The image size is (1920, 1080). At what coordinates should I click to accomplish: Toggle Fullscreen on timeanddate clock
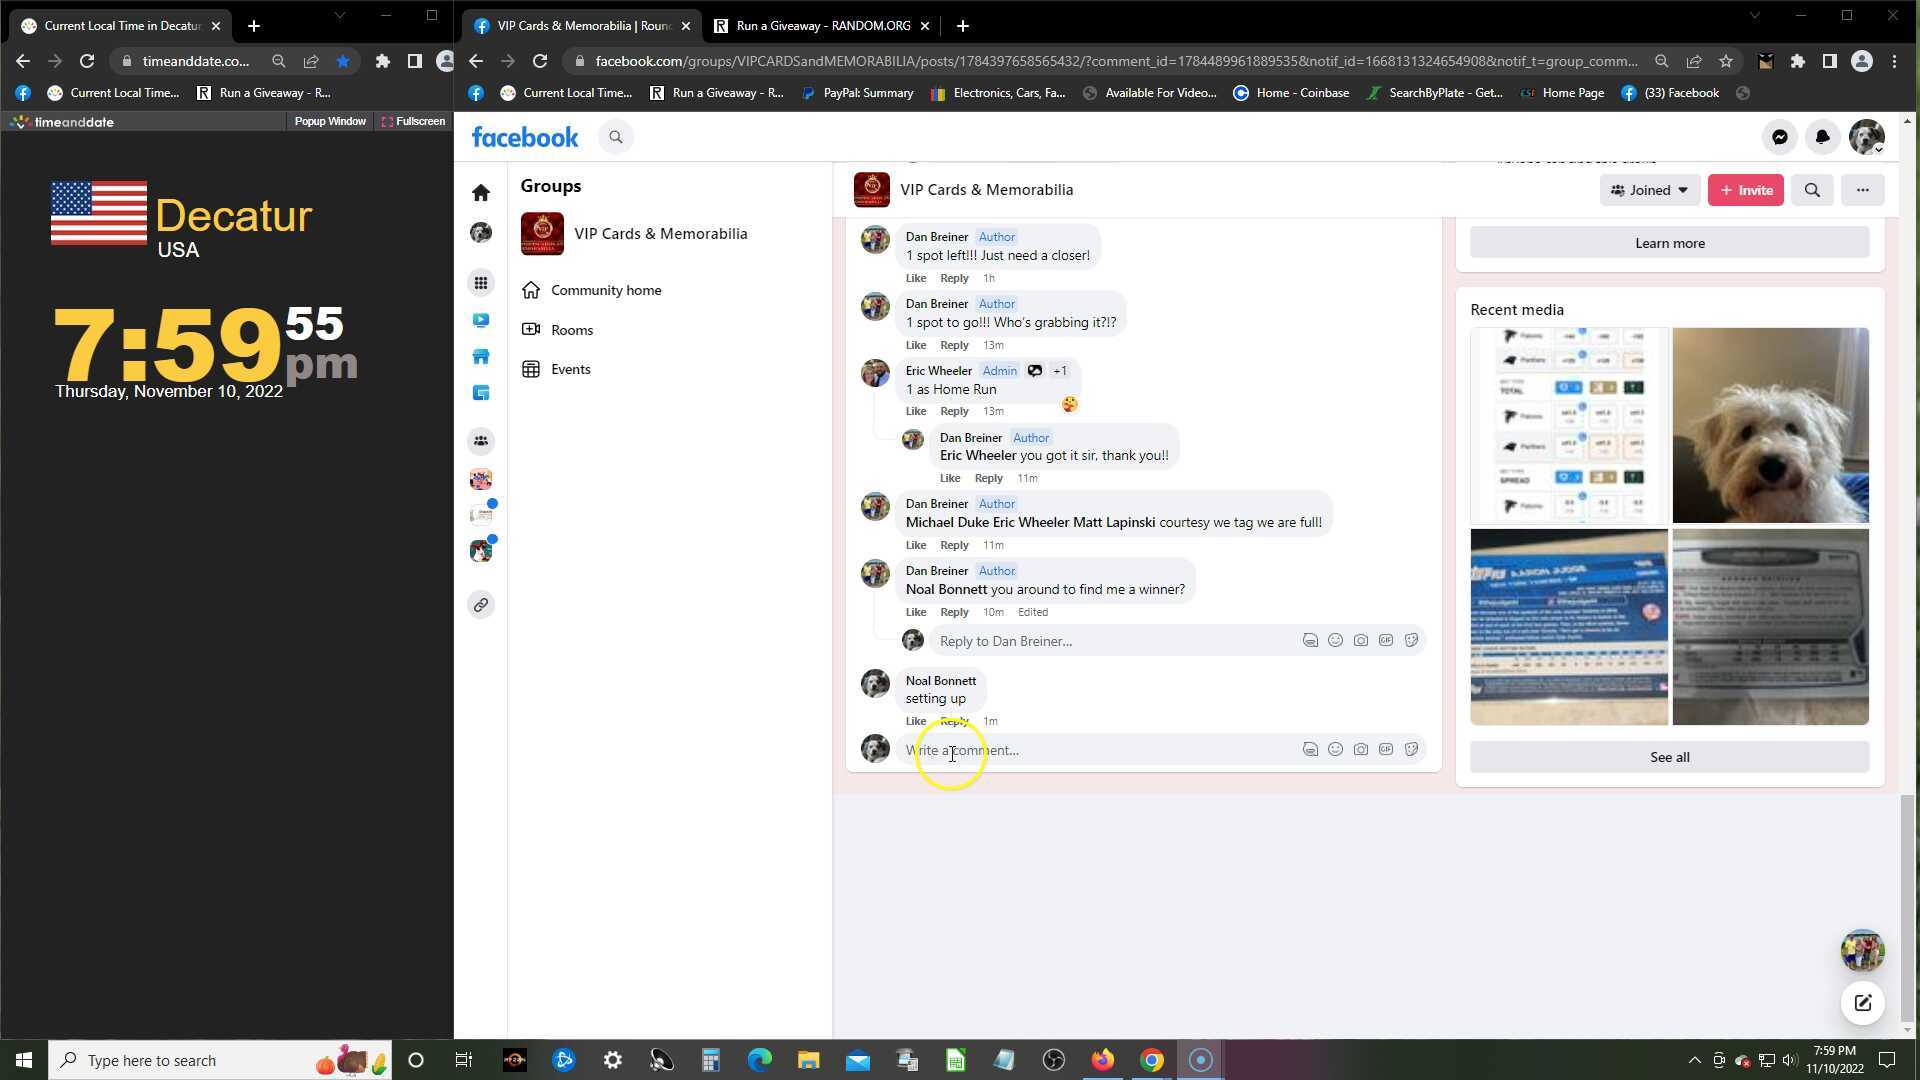[x=413, y=121]
